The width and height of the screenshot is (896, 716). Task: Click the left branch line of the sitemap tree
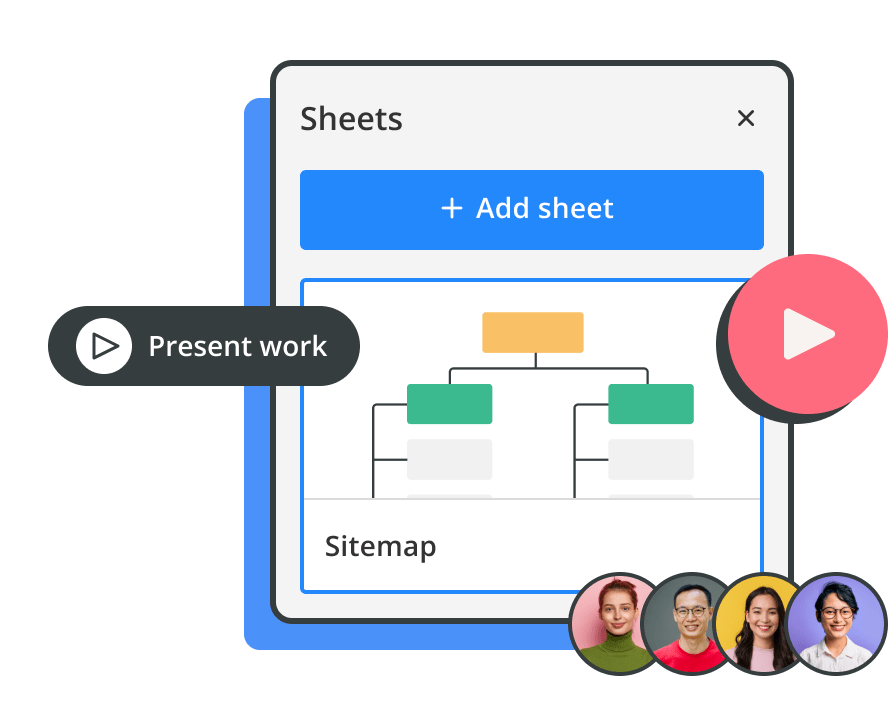(374, 450)
